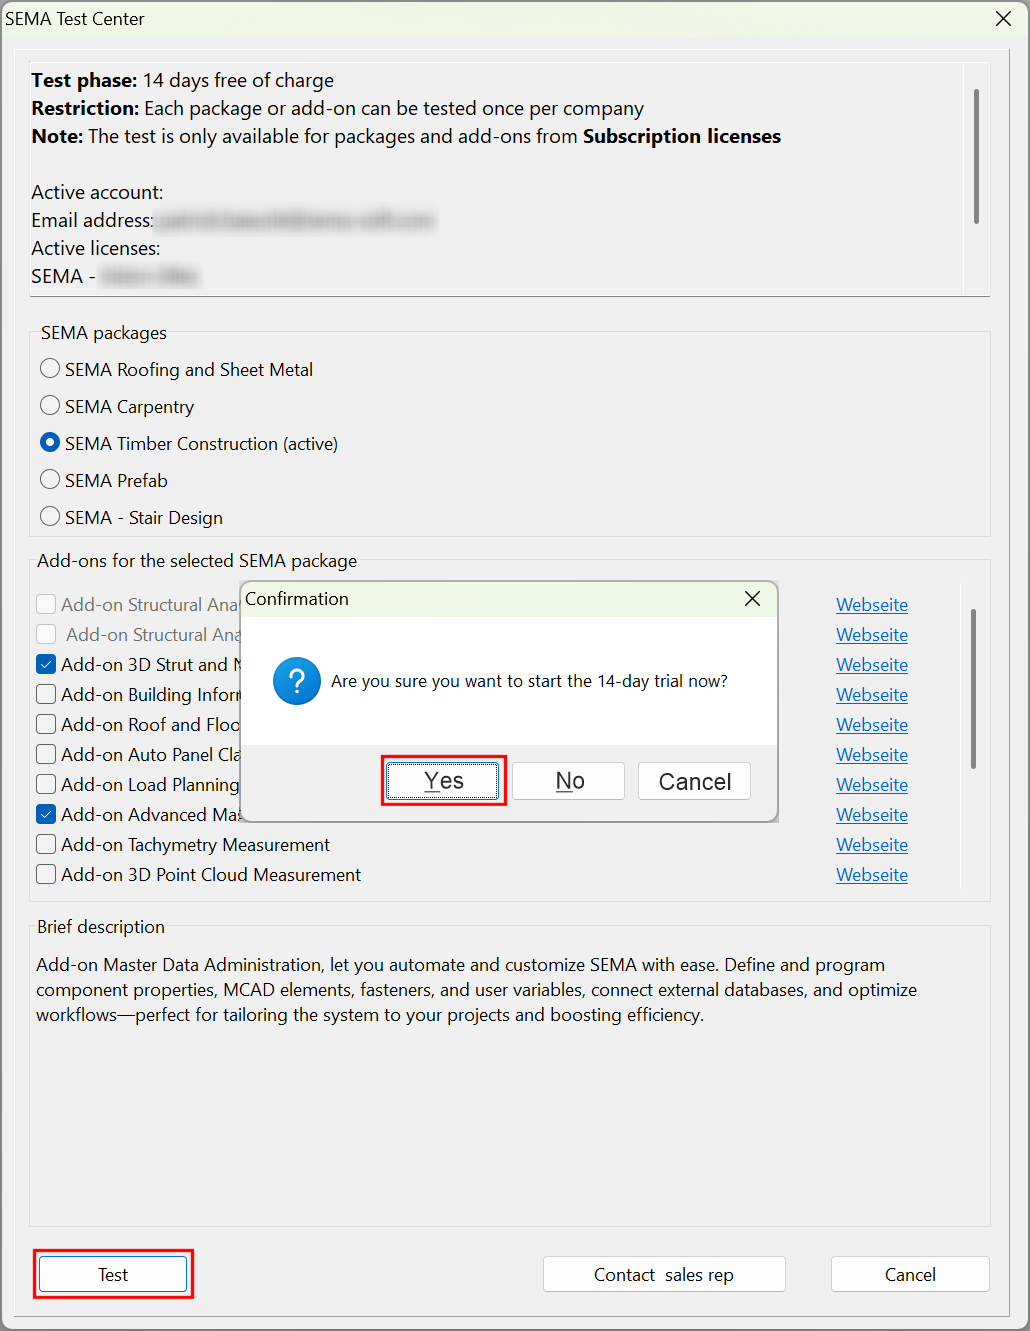Open Webseite link for 3D Point Cloud
The width and height of the screenshot is (1030, 1331).
pyautogui.click(x=872, y=875)
